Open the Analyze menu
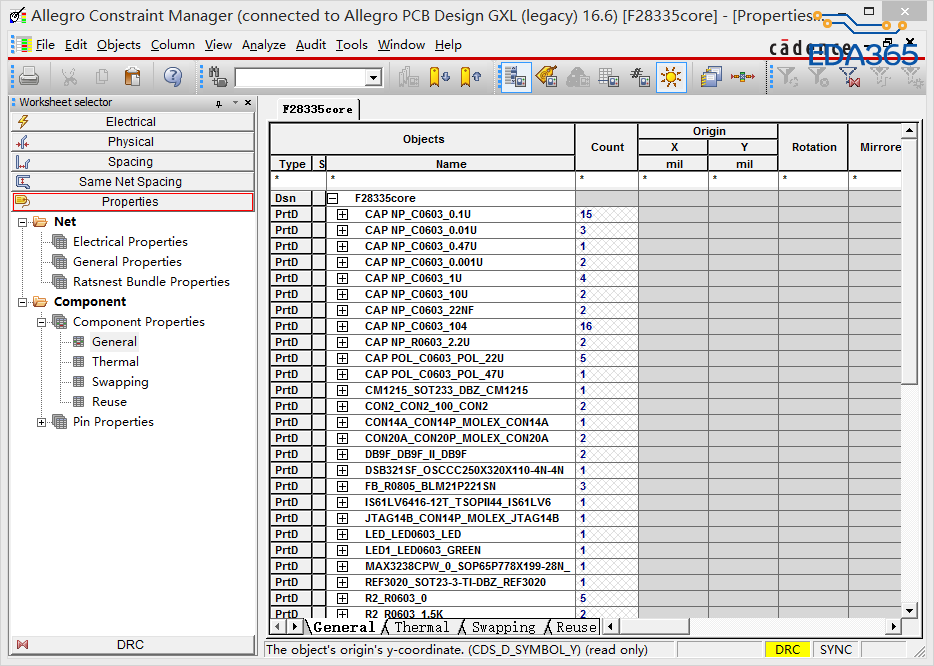Viewport: 934px width, 666px height. point(264,45)
